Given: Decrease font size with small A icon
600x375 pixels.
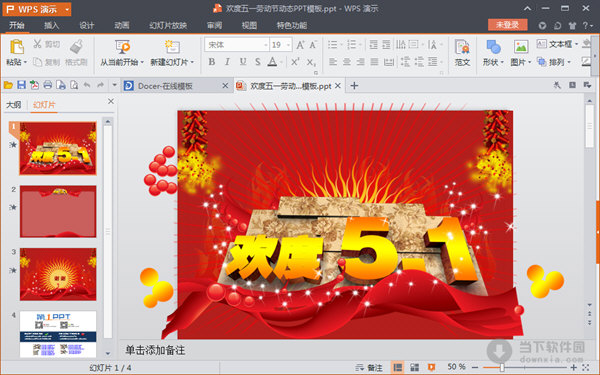Looking at the screenshot, I should 313,45.
